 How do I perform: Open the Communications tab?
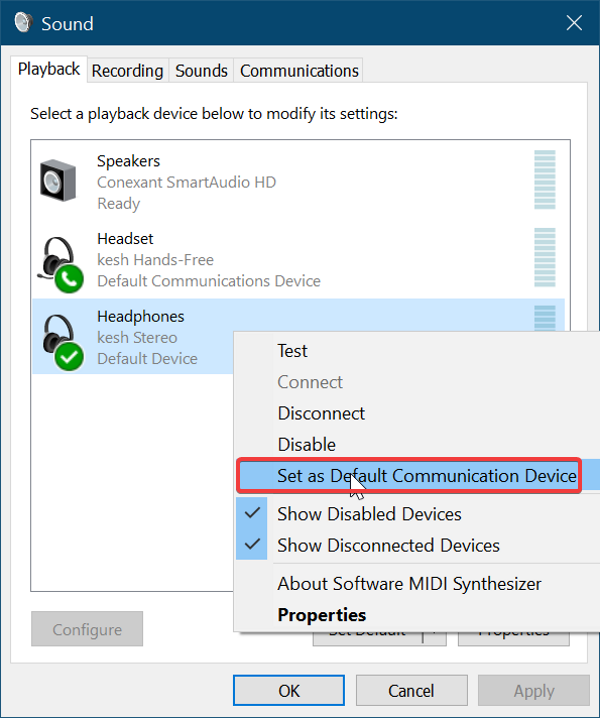click(x=299, y=71)
